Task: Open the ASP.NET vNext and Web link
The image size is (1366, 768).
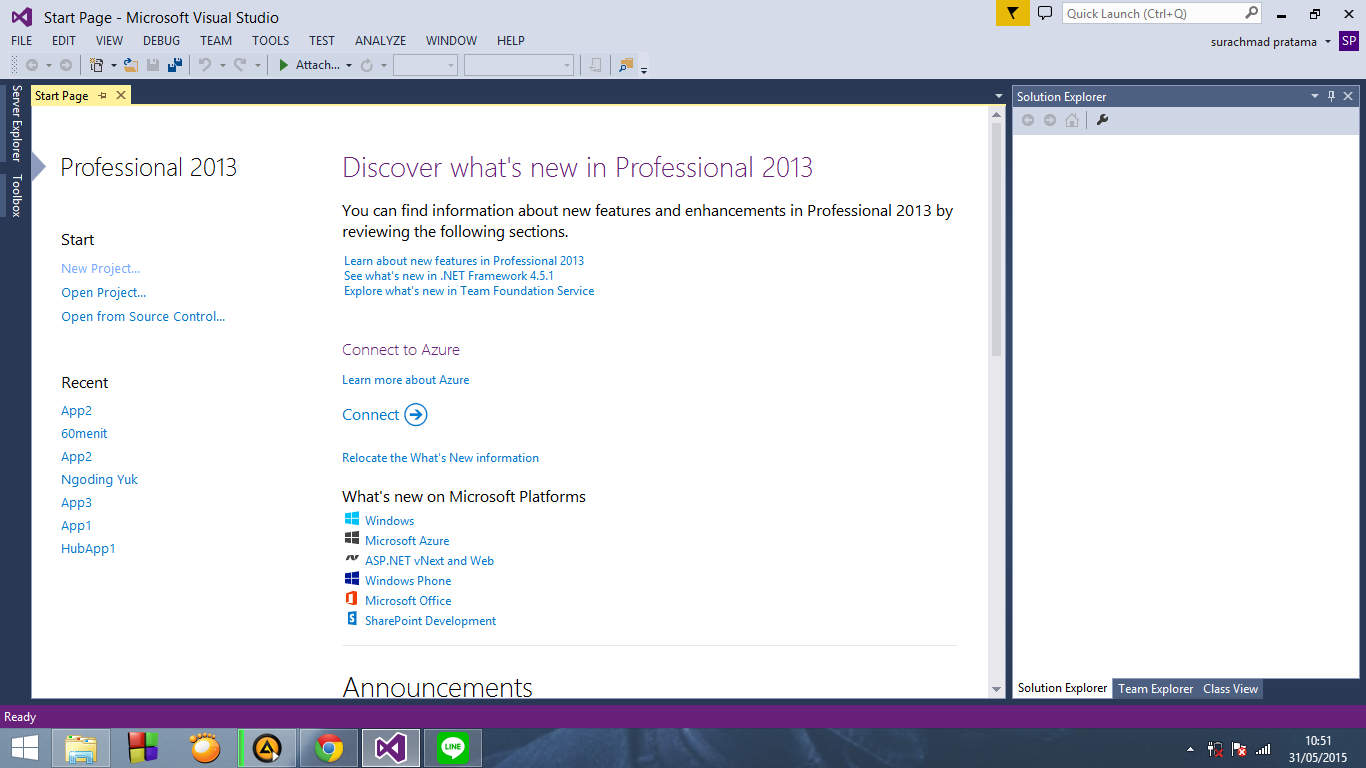Action: [429, 561]
